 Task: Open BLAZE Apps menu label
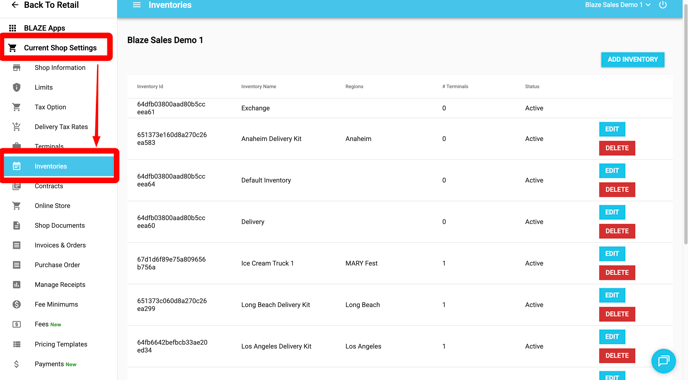tap(44, 28)
